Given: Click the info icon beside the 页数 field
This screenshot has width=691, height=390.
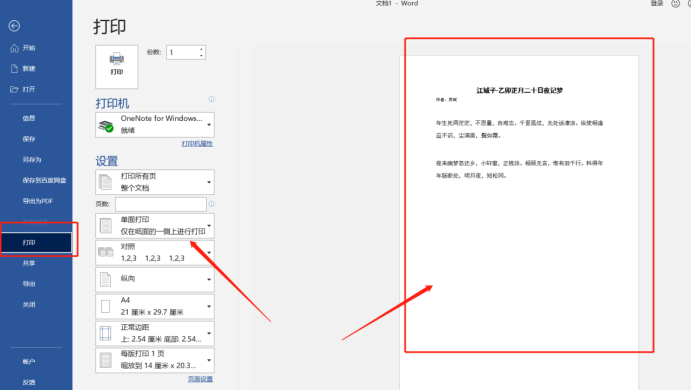Looking at the screenshot, I should (x=212, y=204).
